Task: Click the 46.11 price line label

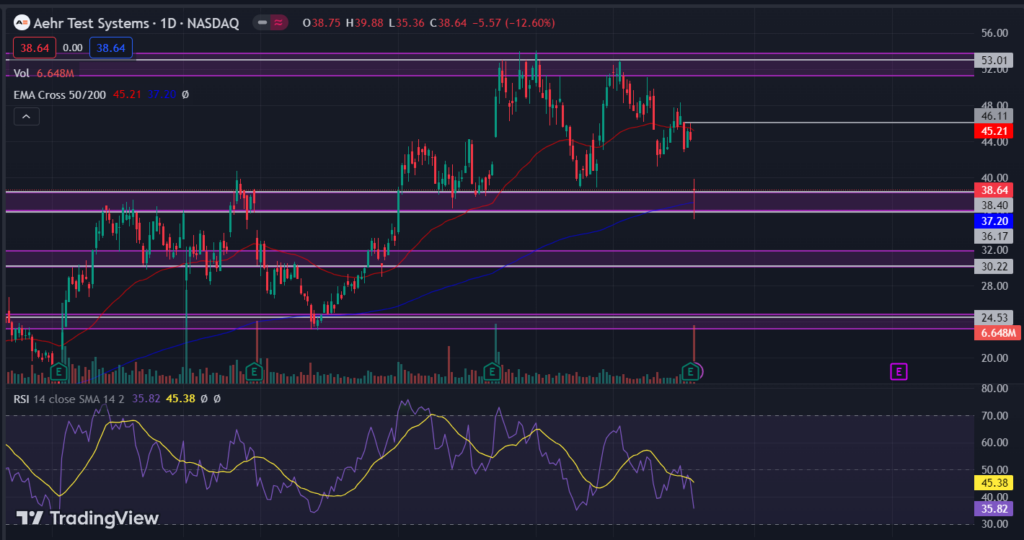Action: pos(993,116)
